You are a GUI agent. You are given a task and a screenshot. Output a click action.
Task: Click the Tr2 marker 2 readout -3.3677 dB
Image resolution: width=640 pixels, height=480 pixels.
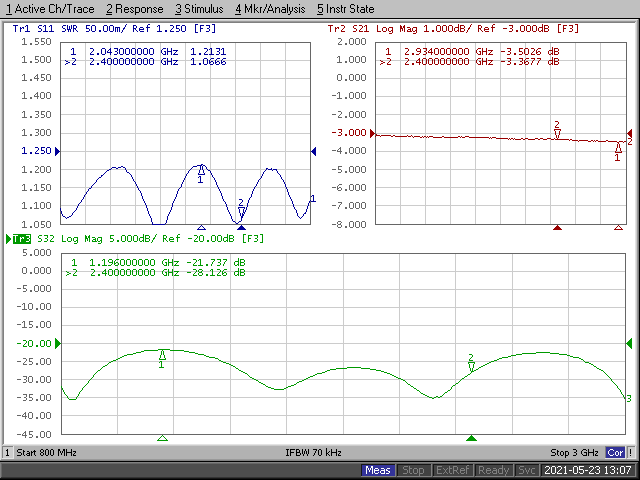point(530,62)
